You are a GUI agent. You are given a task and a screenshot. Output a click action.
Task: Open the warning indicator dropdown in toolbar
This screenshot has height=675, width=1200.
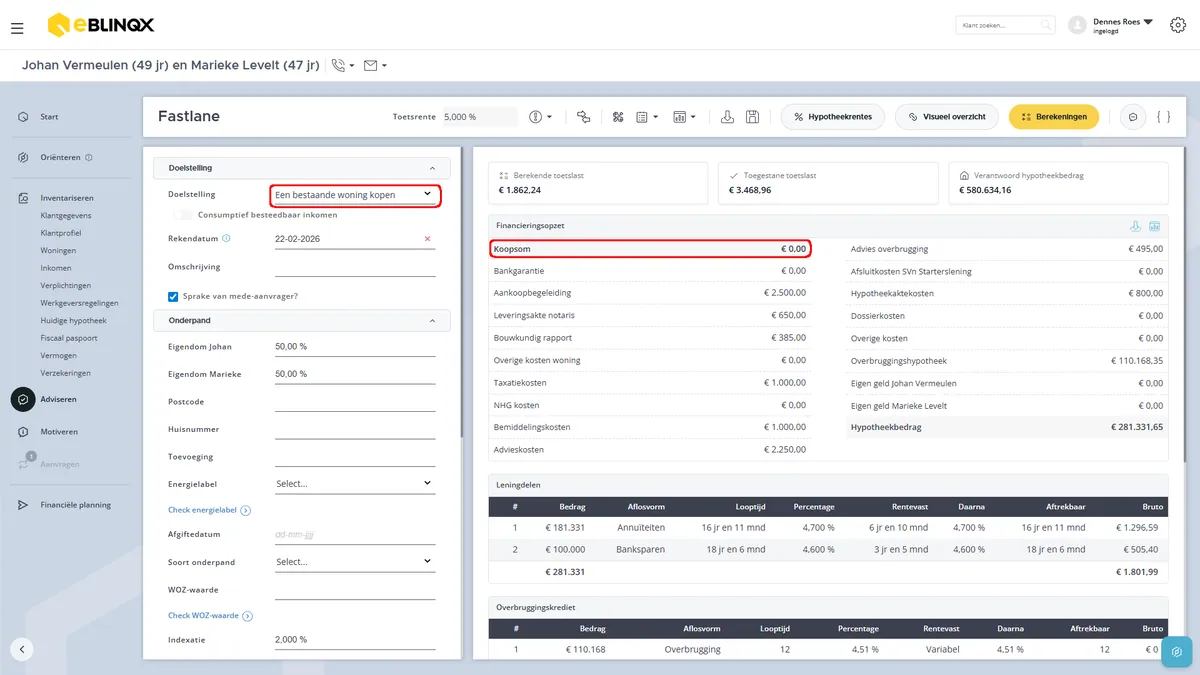(x=541, y=117)
